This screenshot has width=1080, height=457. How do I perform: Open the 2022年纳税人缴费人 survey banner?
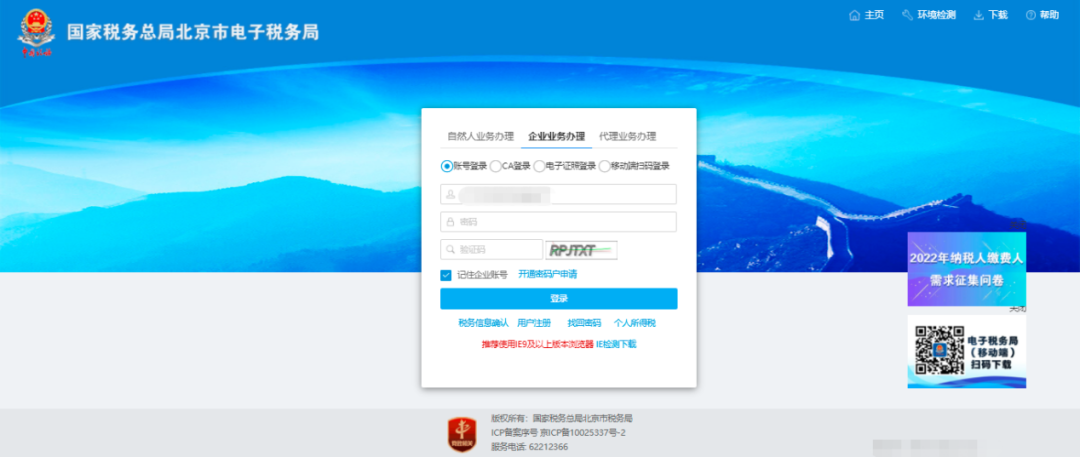966,269
